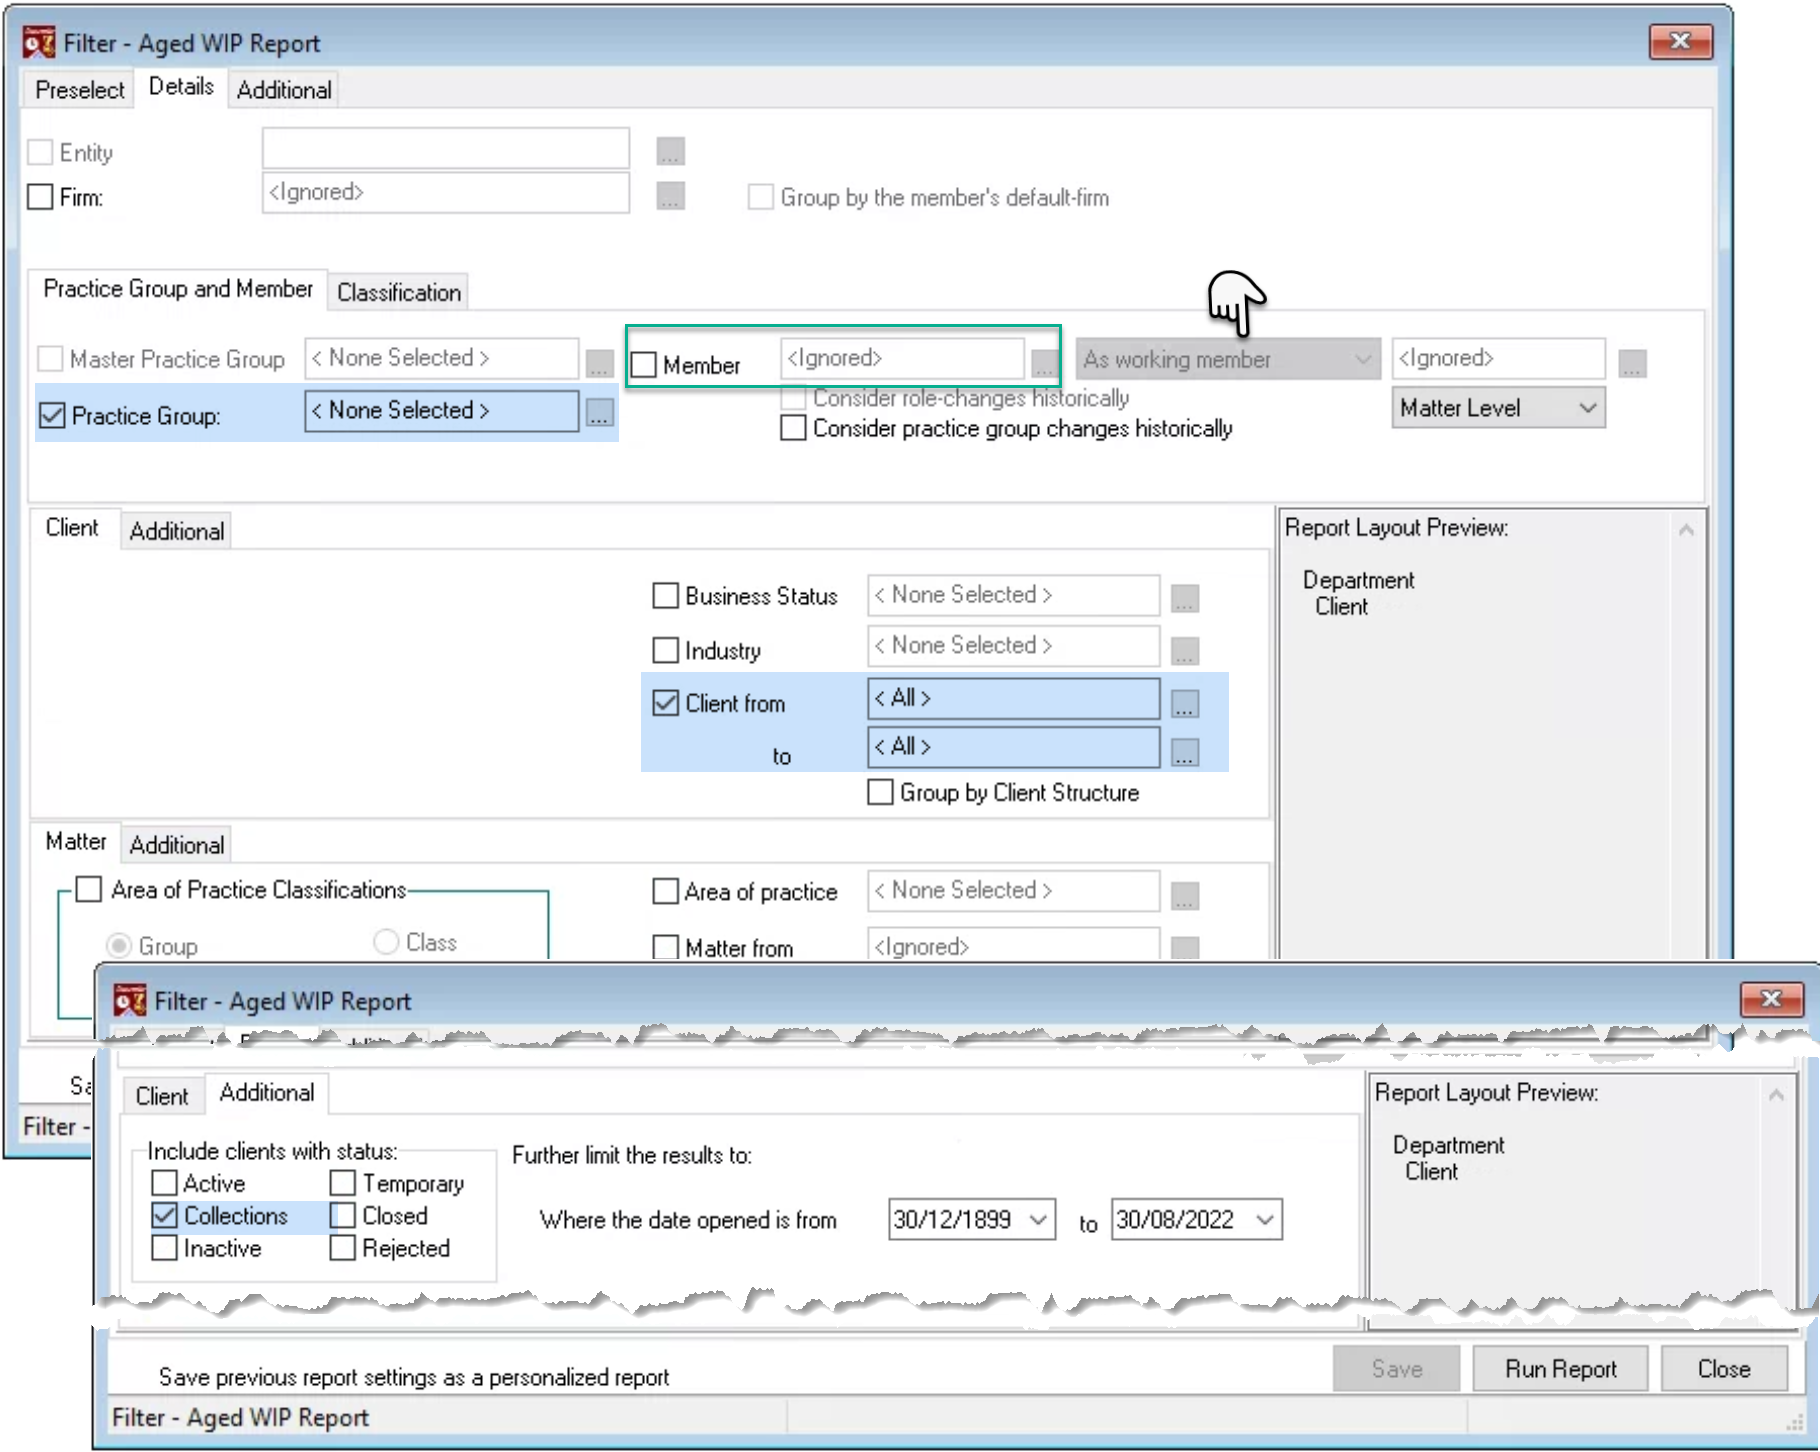The width and height of the screenshot is (1820, 1452).
Task: Collapse the lower Report Layout Preview panel
Action: pyautogui.click(x=1776, y=1094)
